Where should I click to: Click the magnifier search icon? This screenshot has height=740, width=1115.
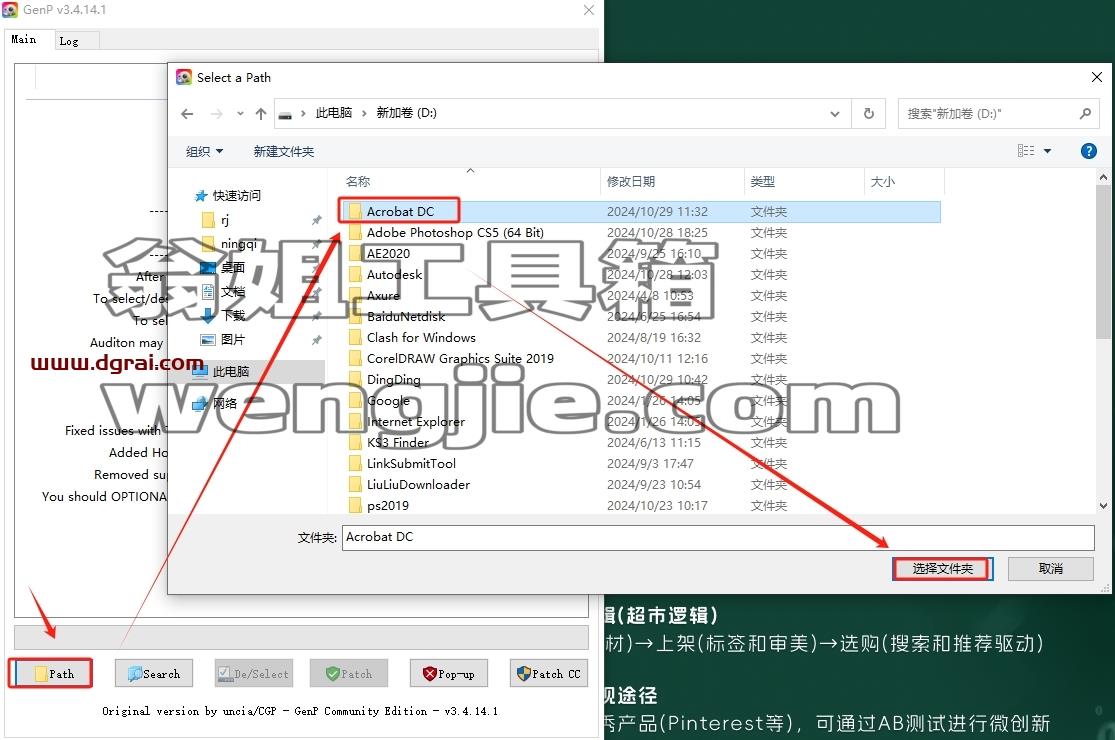[x=1085, y=114]
